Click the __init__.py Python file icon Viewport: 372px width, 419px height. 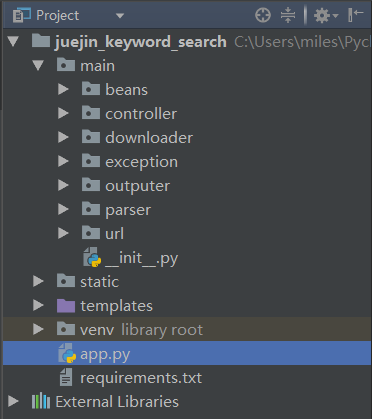[92, 257]
